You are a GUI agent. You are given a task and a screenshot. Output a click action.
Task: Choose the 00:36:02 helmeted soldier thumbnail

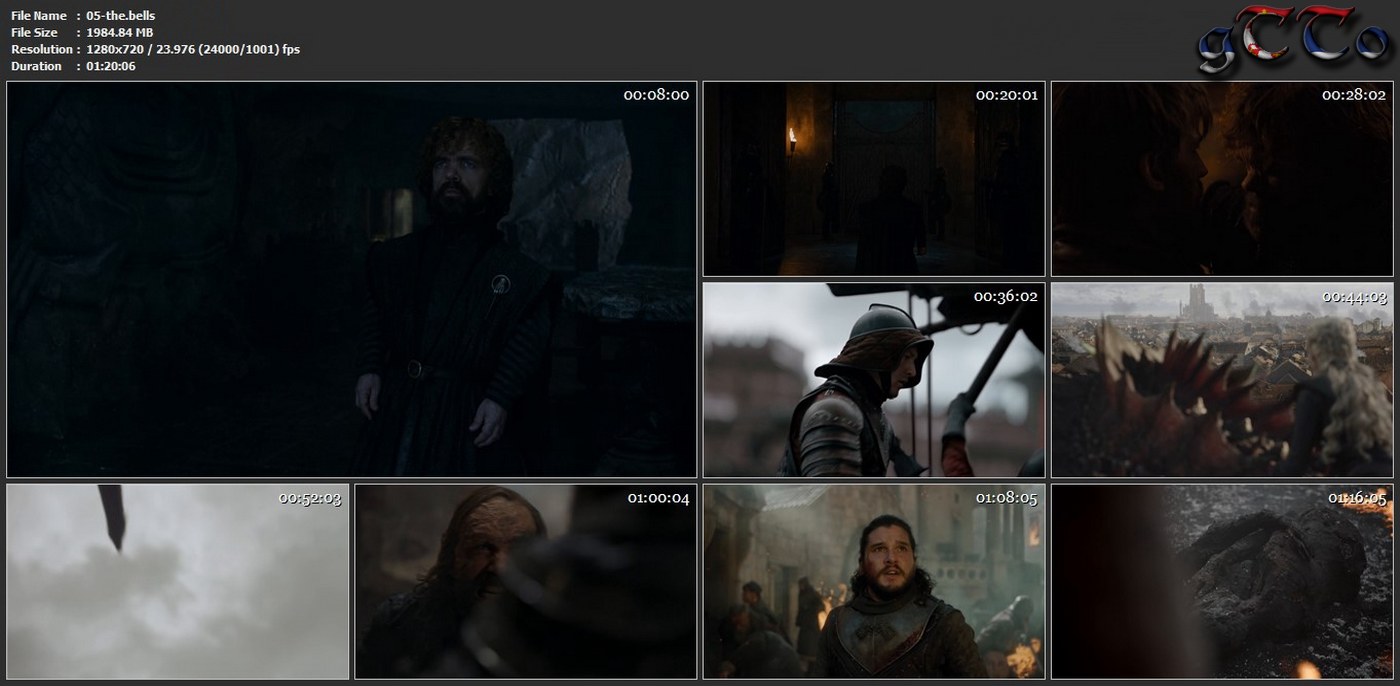pos(874,380)
